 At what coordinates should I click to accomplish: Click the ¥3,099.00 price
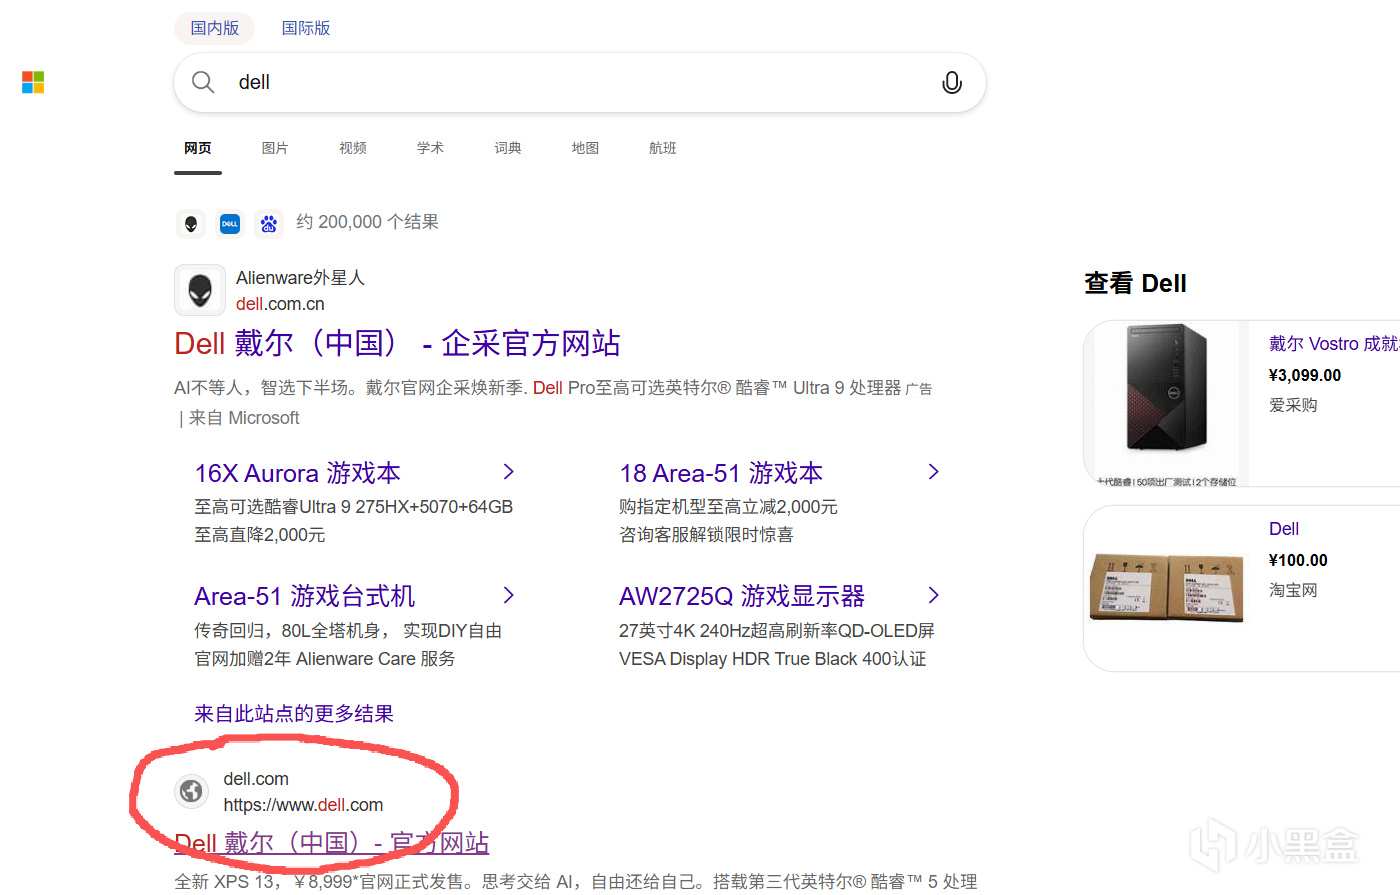tap(1305, 376)
